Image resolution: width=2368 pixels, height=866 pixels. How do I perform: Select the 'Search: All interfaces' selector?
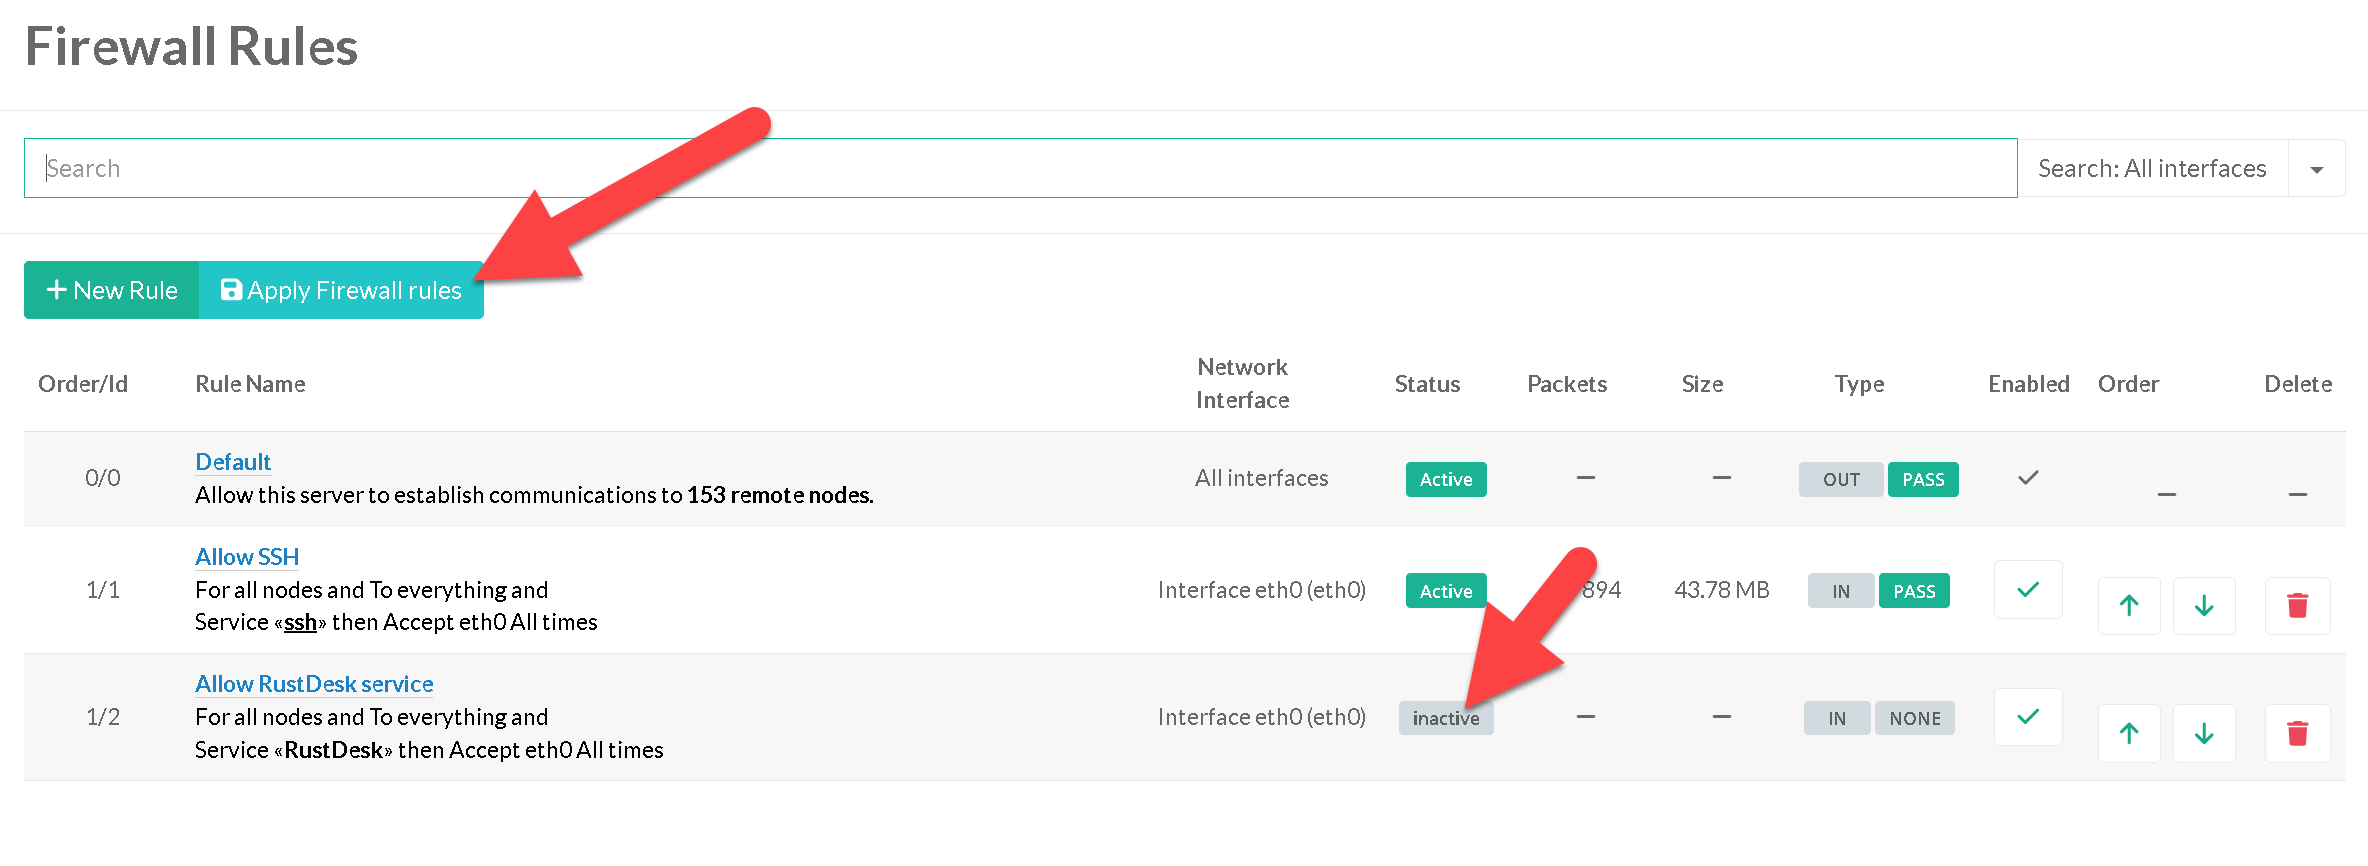[x=2152, y=169]
